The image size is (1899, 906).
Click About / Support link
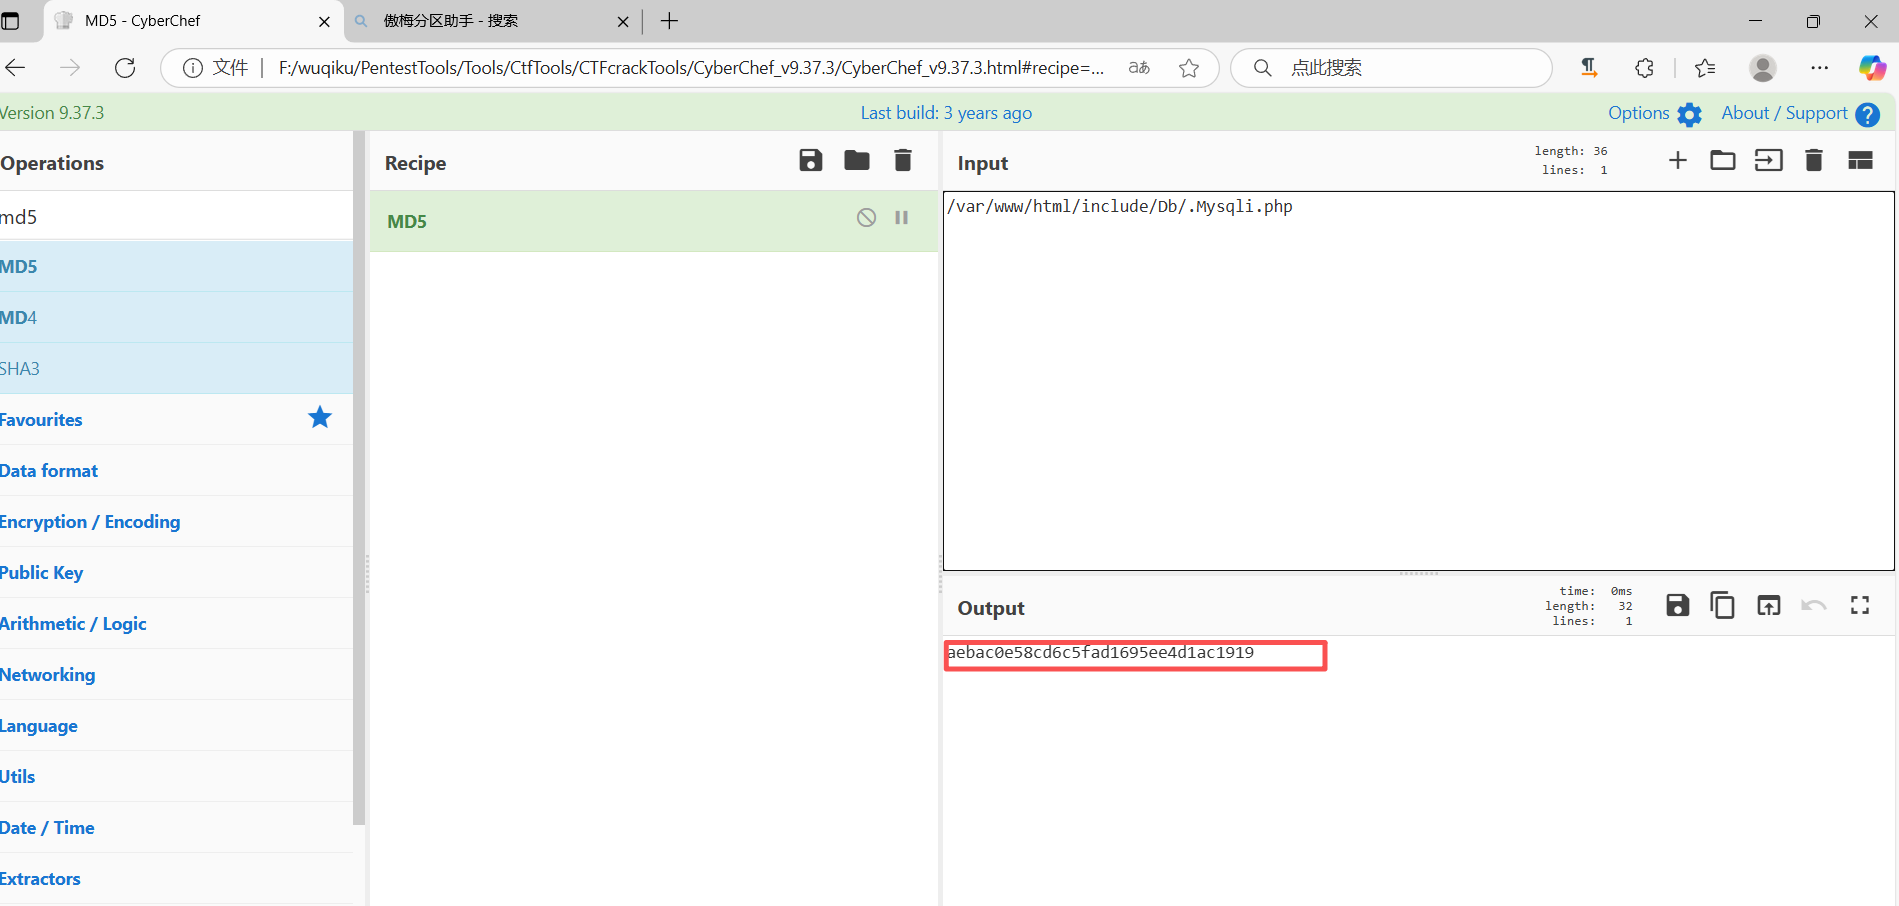1784,113
